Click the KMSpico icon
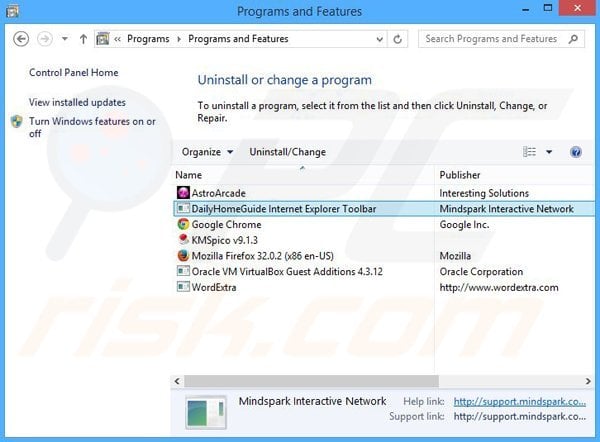Viewport: 600px width, 442px height. pyautogui.click(x=183, y=240)
